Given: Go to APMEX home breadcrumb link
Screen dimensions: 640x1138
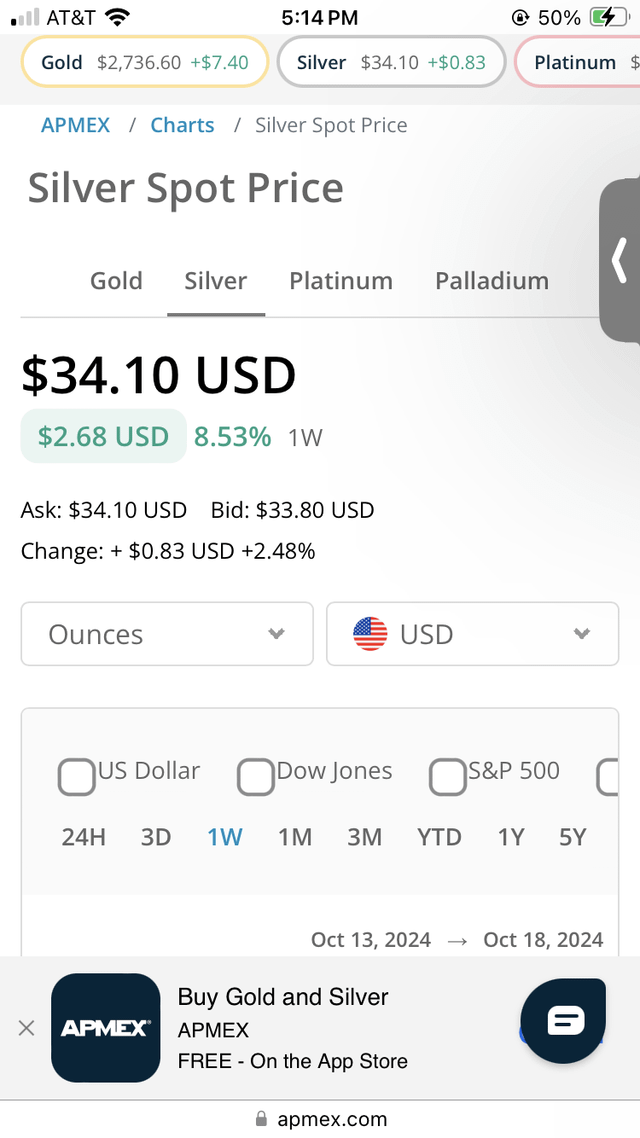Looking at the screenshot, I should 77,125.
